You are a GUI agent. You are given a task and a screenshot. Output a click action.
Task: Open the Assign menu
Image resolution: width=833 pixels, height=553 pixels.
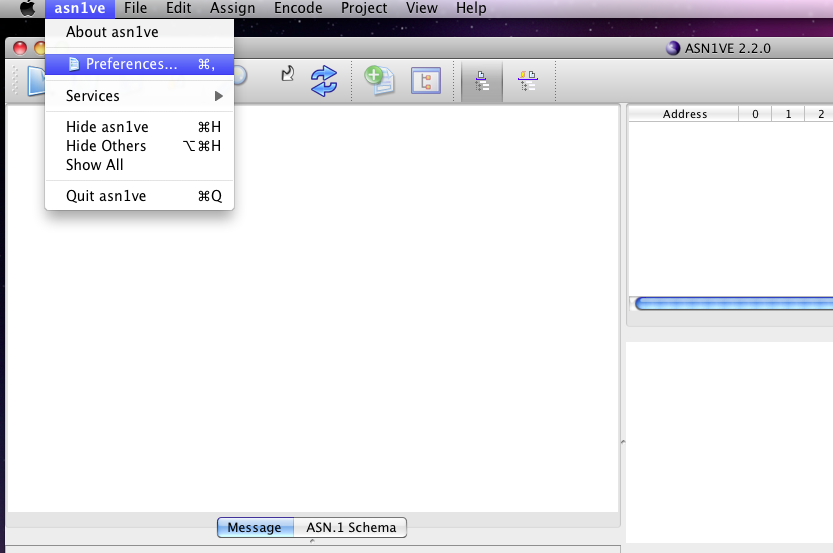(x=232, y=8)
